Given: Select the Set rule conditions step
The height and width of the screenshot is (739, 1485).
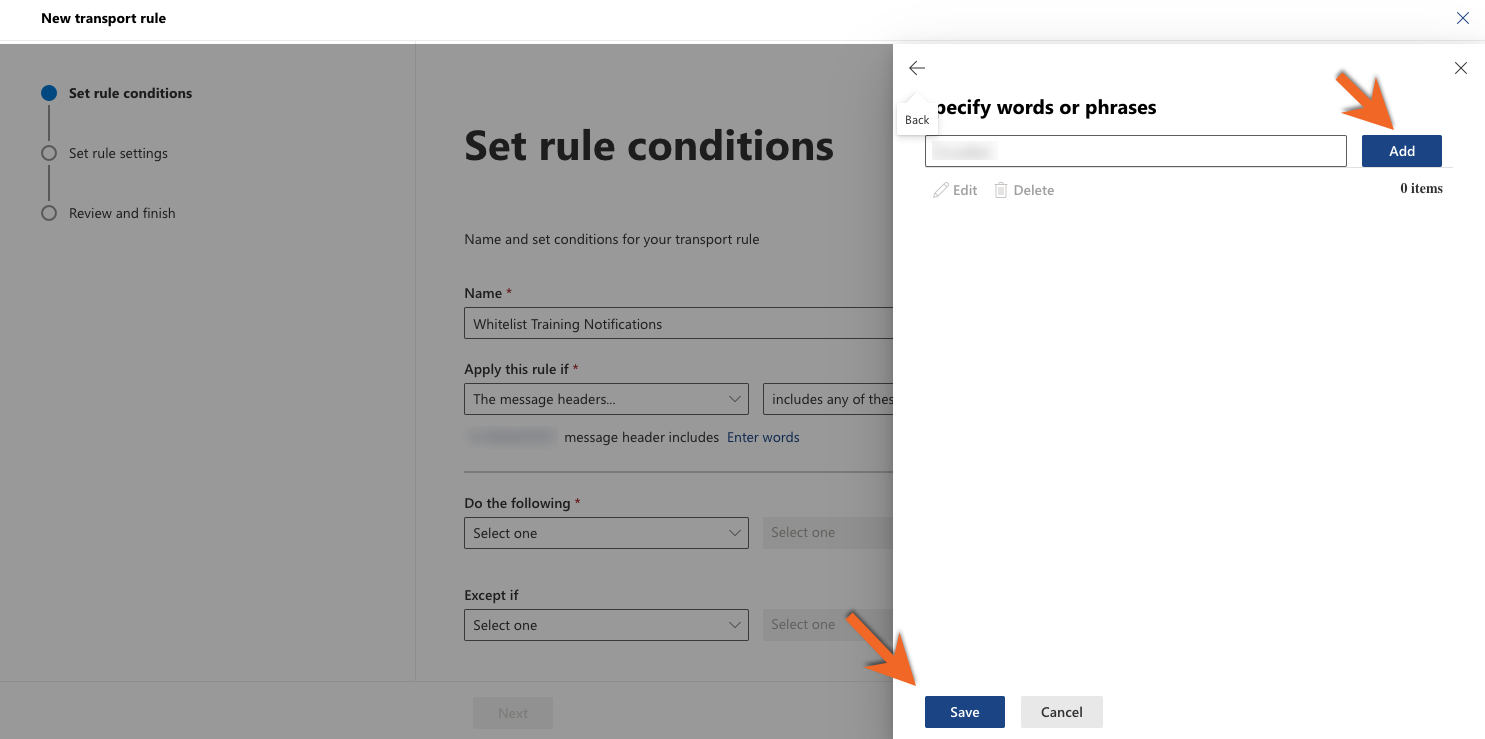Looking at the screenshot, I should [x=130, y=93].
